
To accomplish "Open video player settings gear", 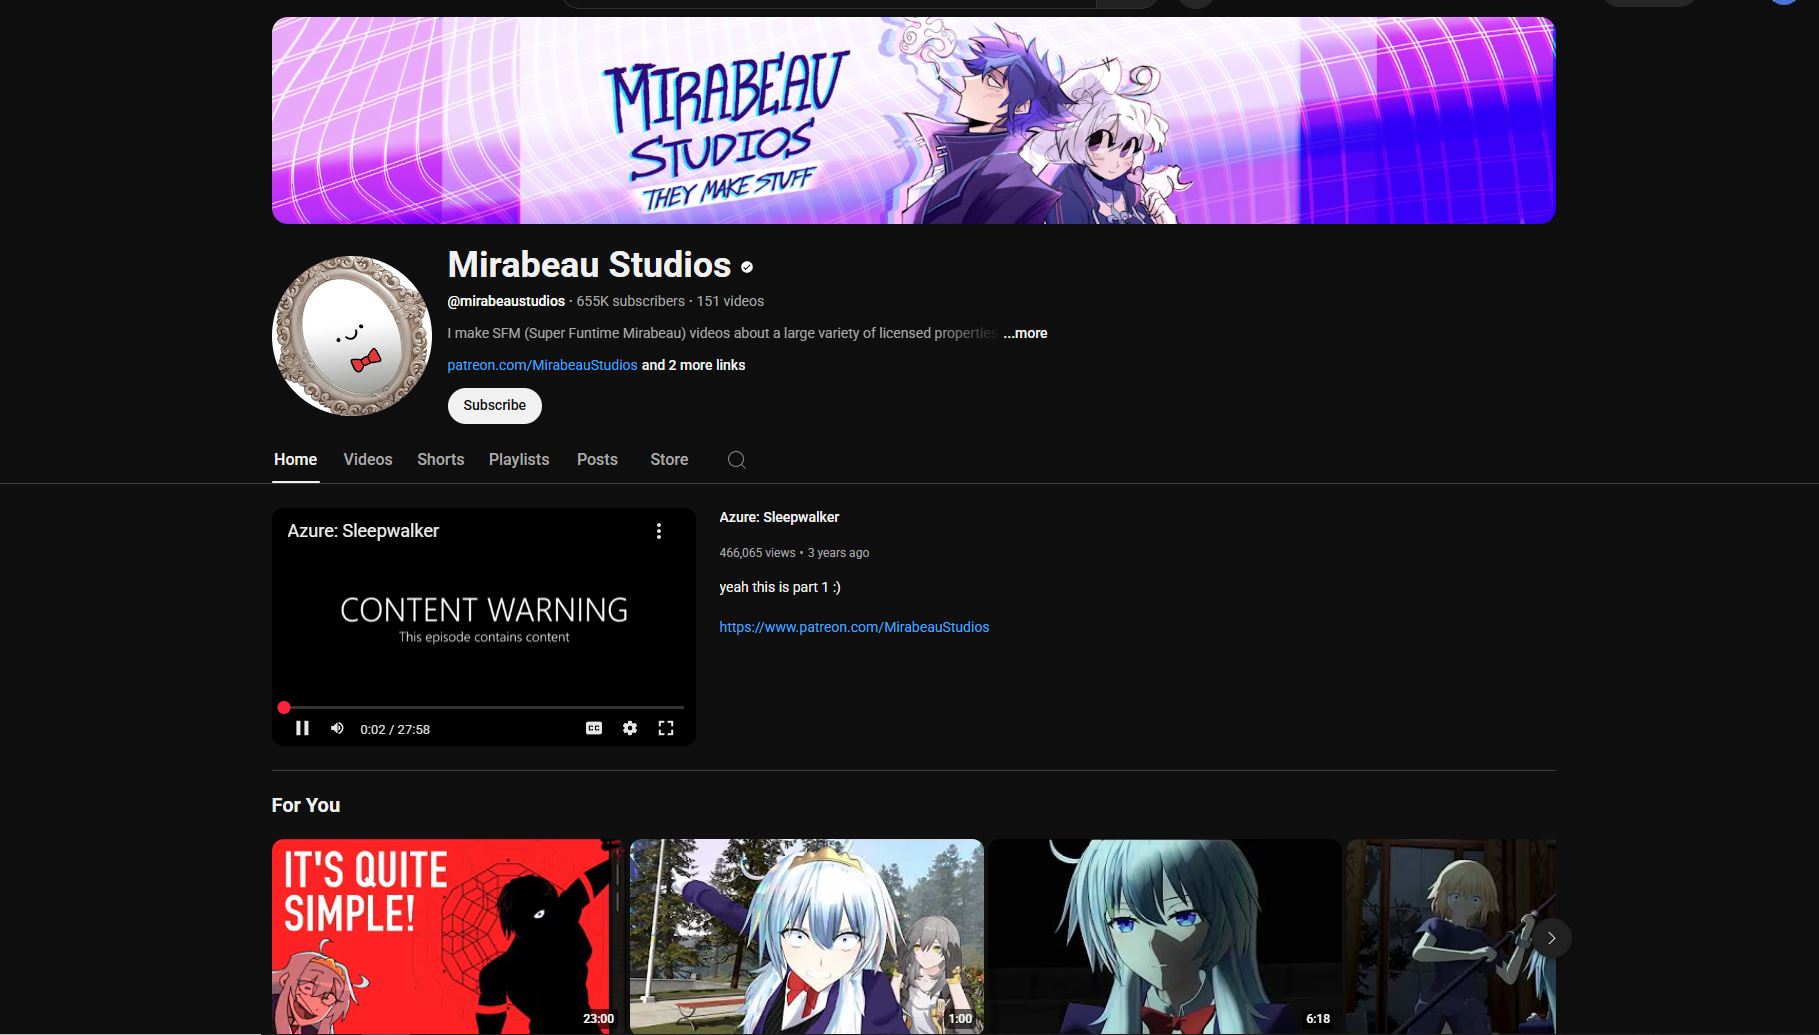I will point(629,728).
